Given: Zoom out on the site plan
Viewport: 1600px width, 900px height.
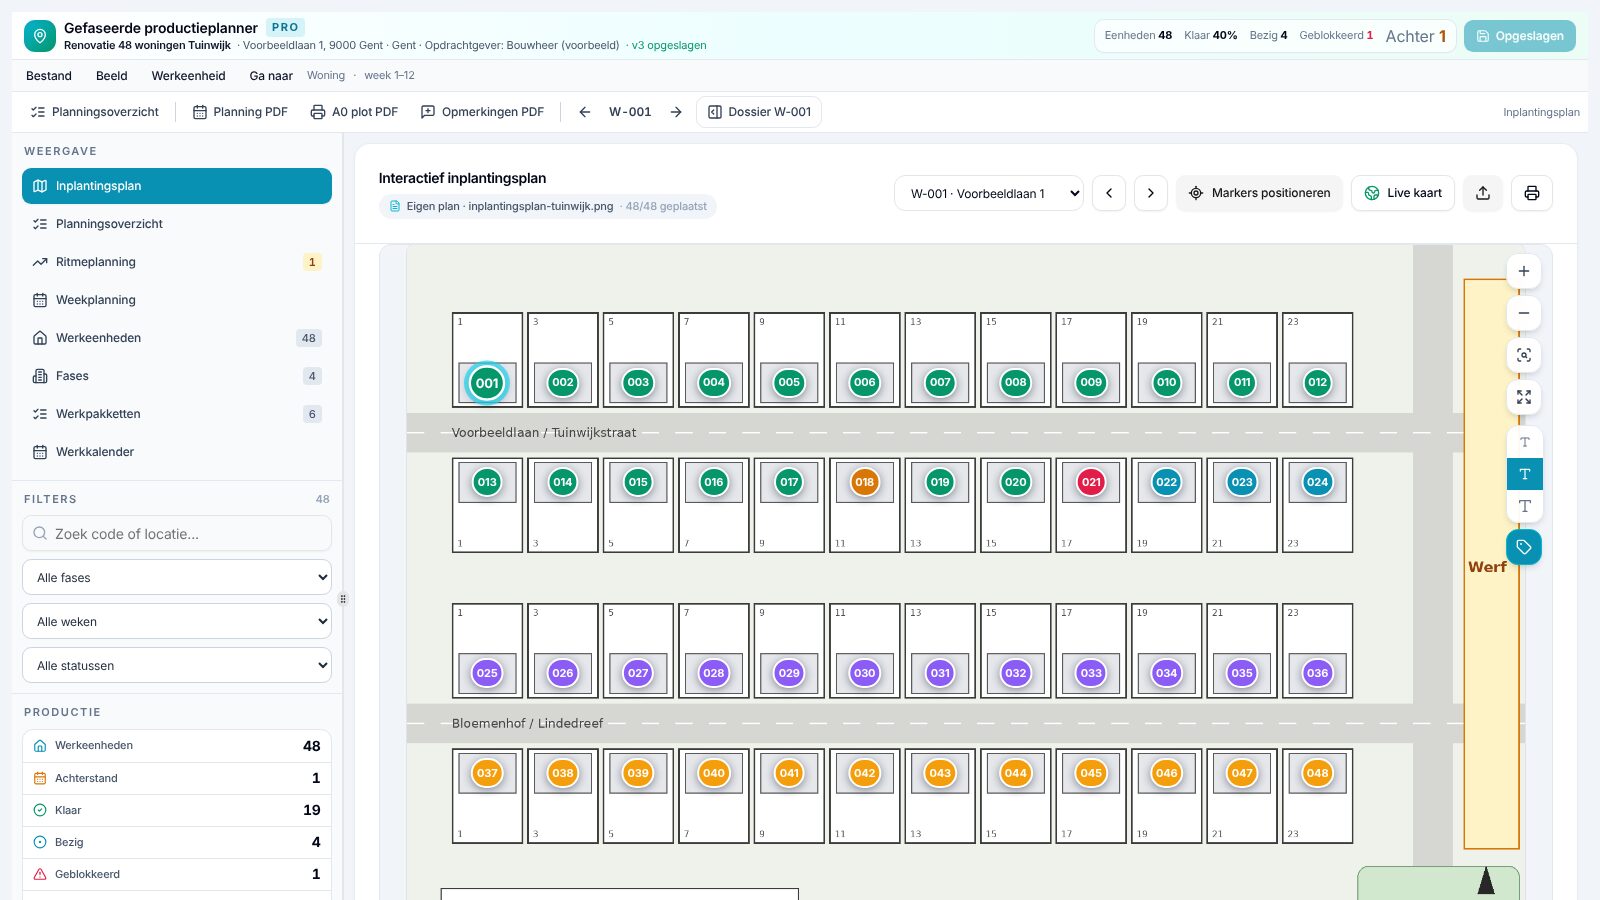Looking at the screenshot, I should point(1524,313).
